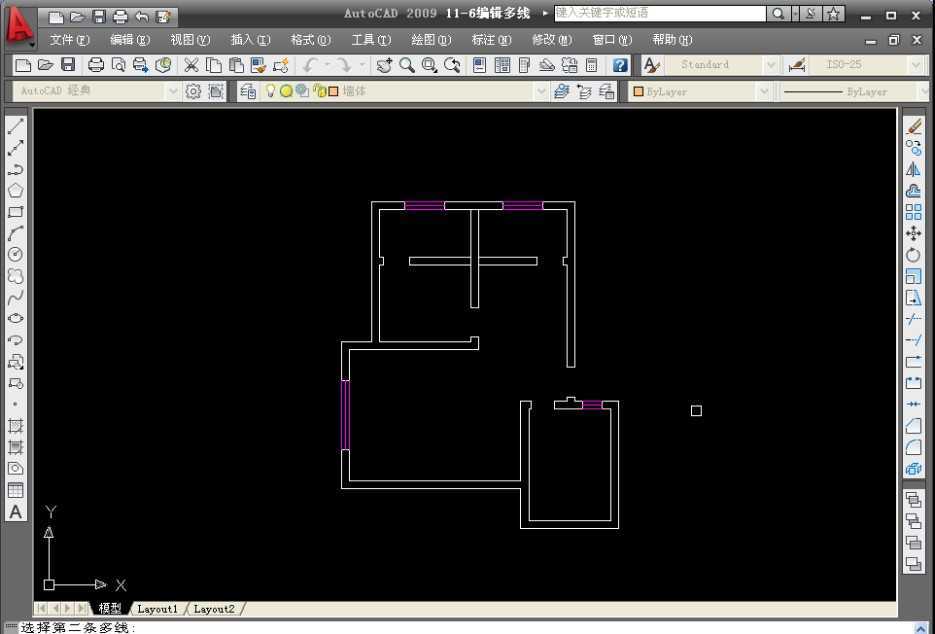This screenshot has width=935, height=634.
Task: Expand the ISO-25 dimension style dropdown
Action: tap(916, 64)
